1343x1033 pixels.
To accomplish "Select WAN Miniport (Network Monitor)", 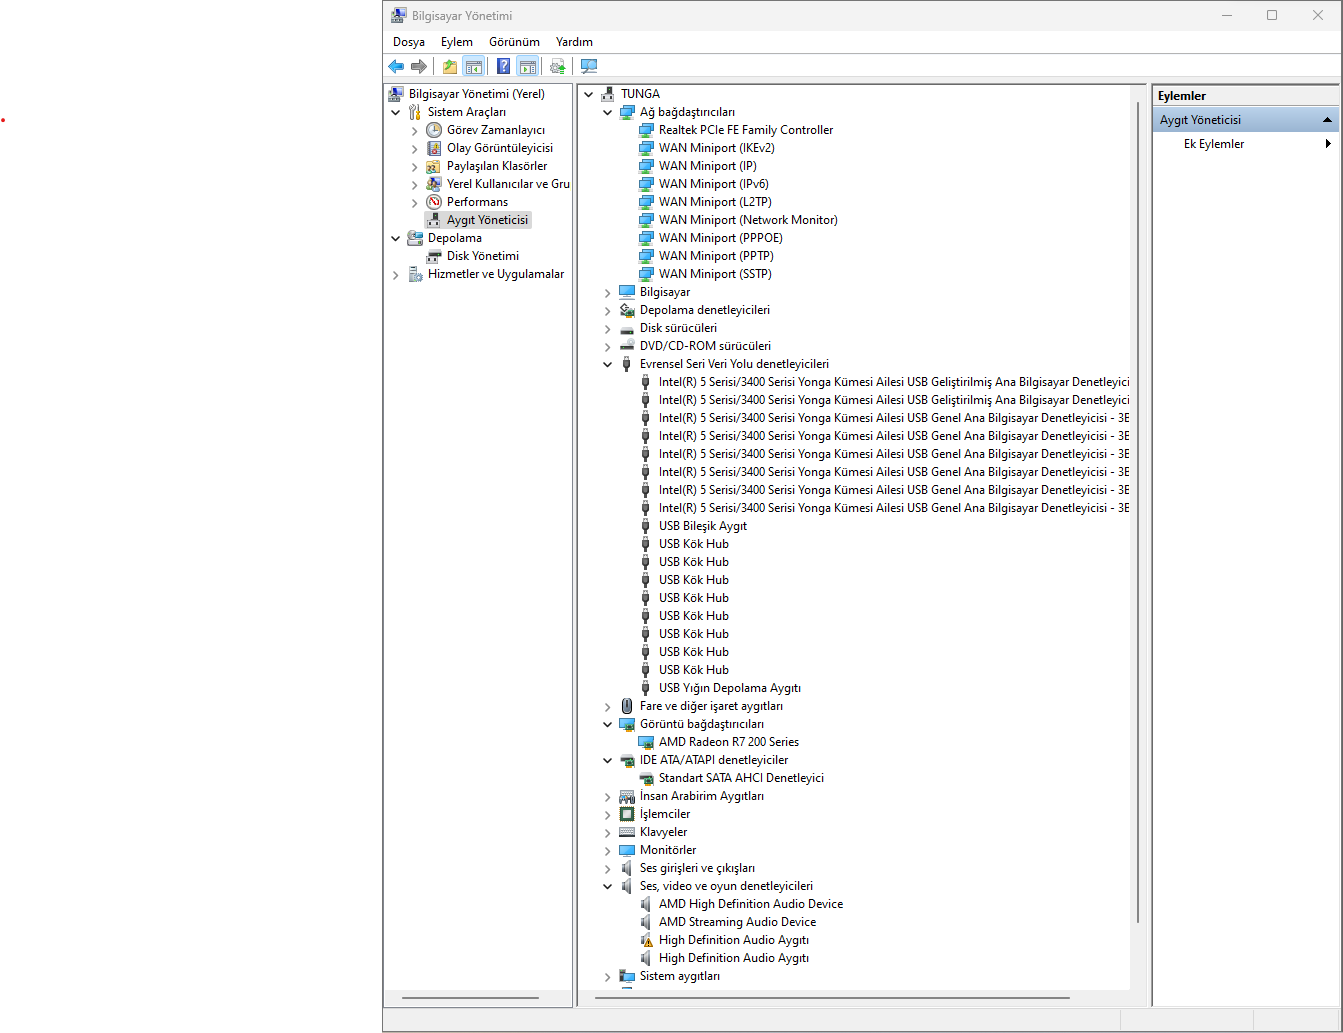I will tap(748, 220).
